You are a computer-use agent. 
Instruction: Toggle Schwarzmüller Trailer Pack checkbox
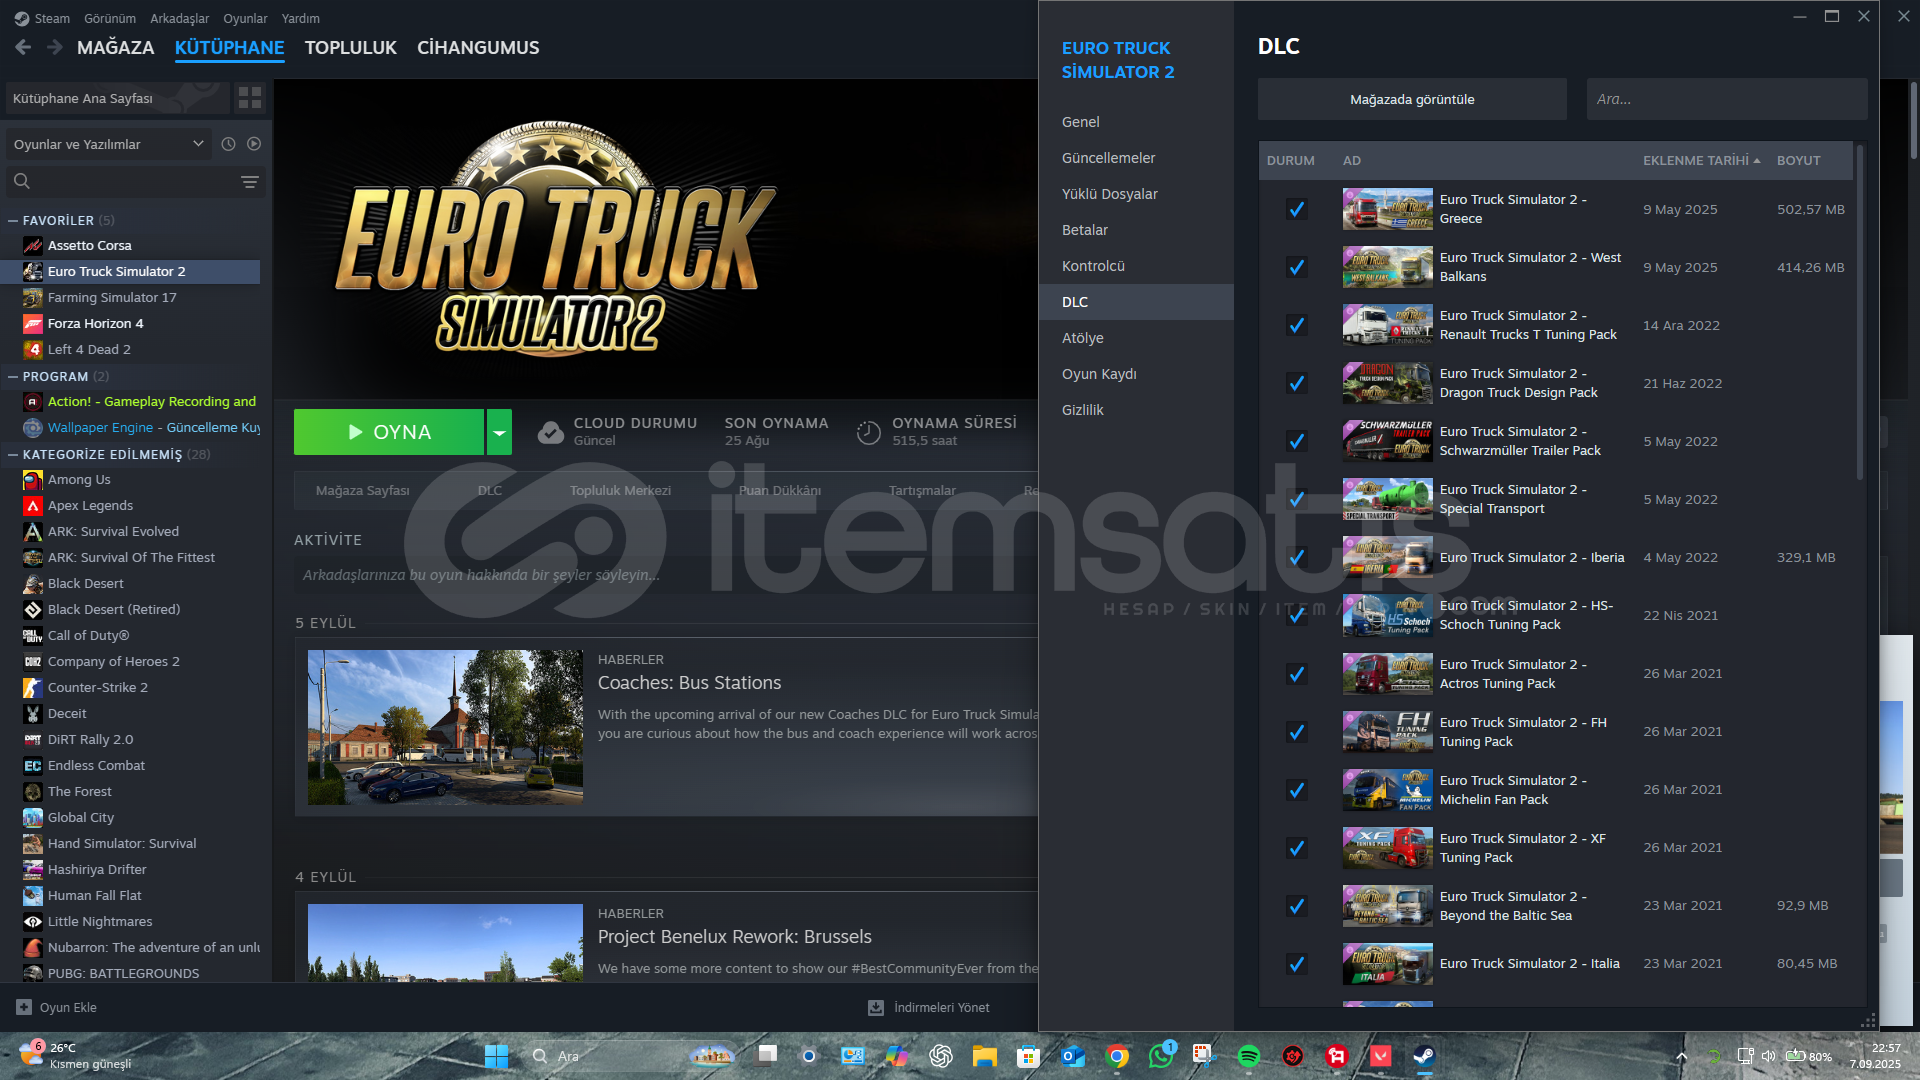[1296, 441]
